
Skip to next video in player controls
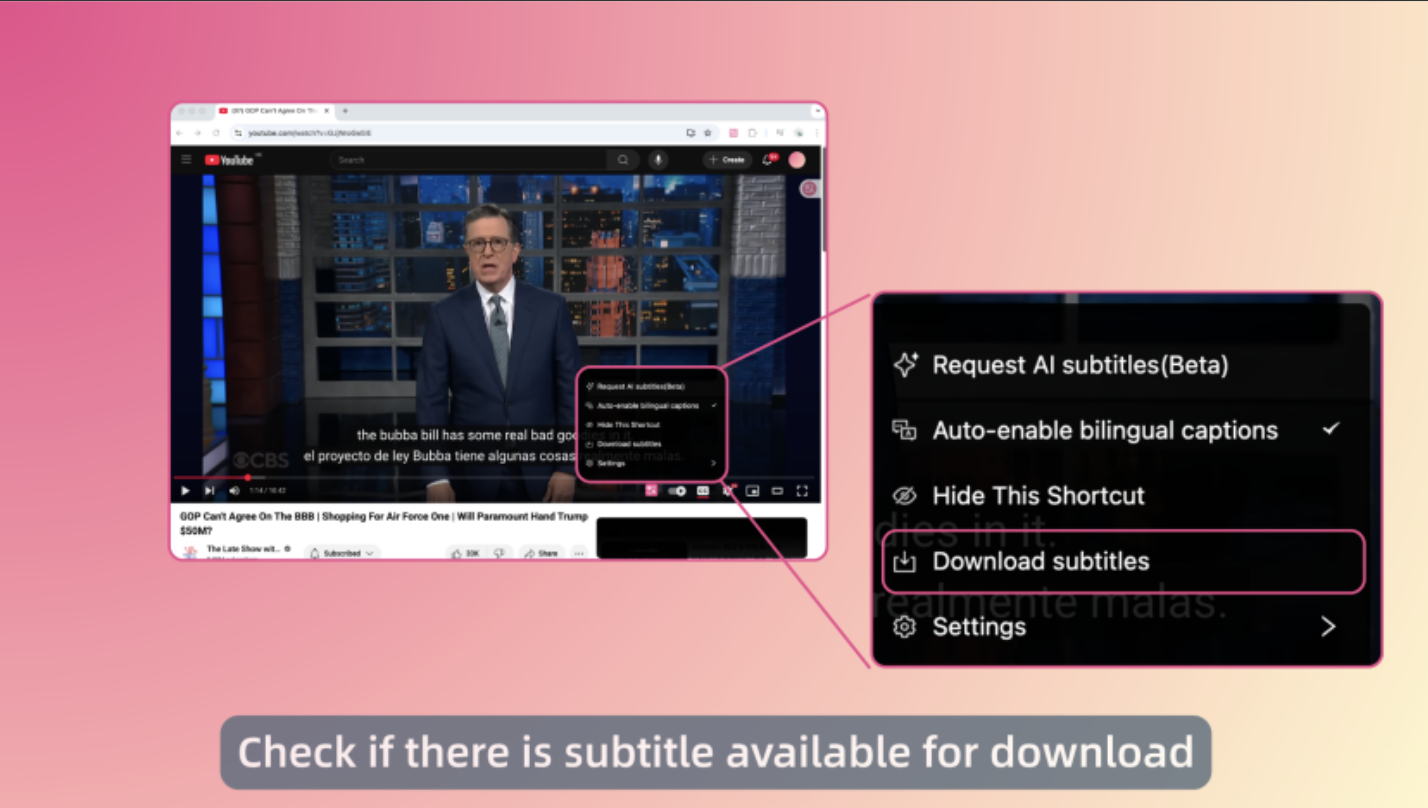click(x=209, y=491)
